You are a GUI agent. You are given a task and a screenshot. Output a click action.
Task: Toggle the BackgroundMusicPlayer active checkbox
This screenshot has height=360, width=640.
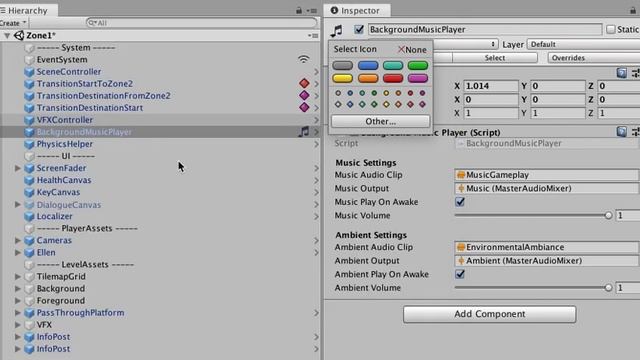[359, 29]
